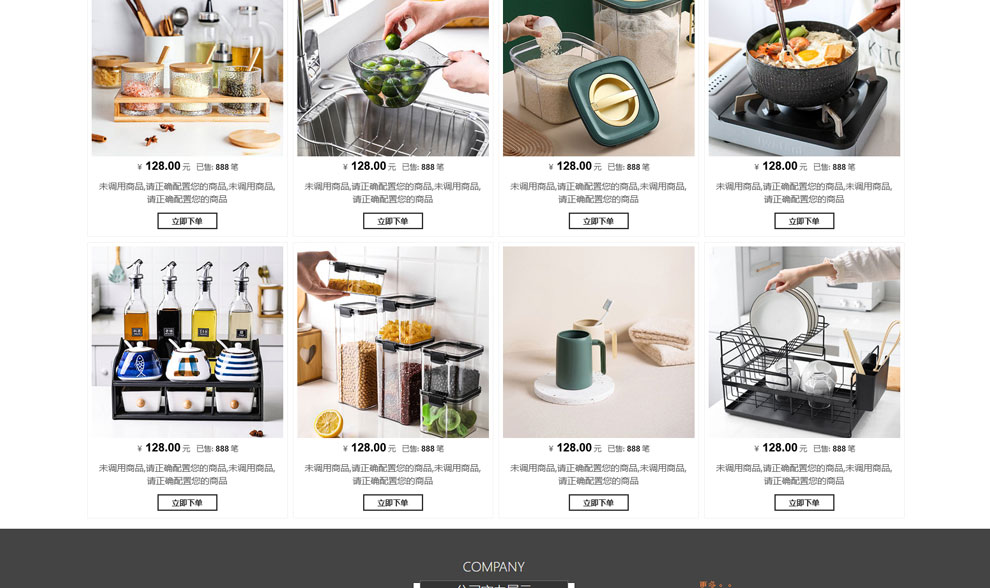Click 立即下单 under the green mug
The image size is (990, 588).
pyautogui.click(x=599, y=503)
